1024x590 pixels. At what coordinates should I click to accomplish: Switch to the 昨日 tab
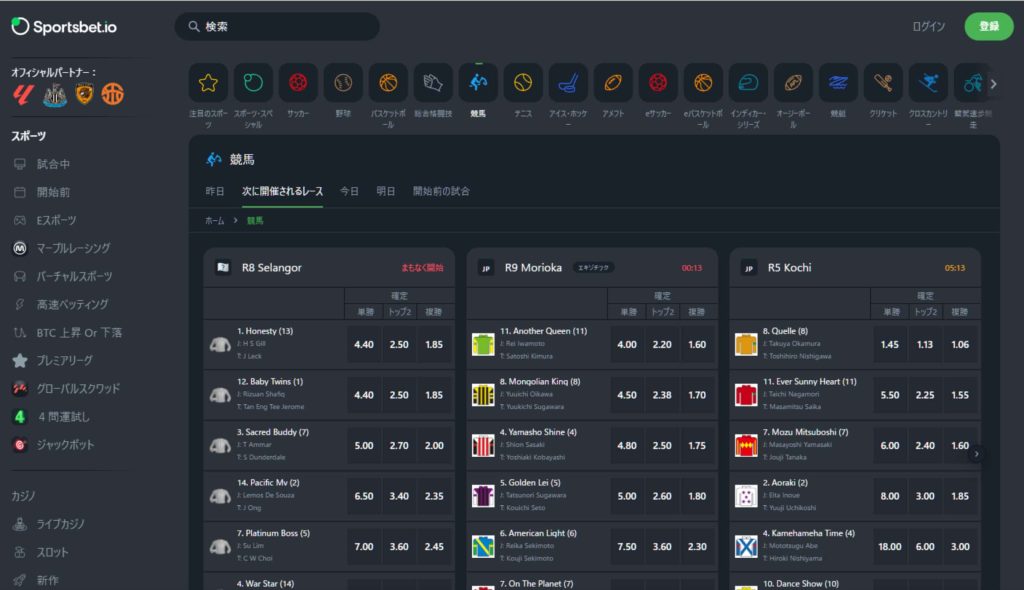pos(215,191)
